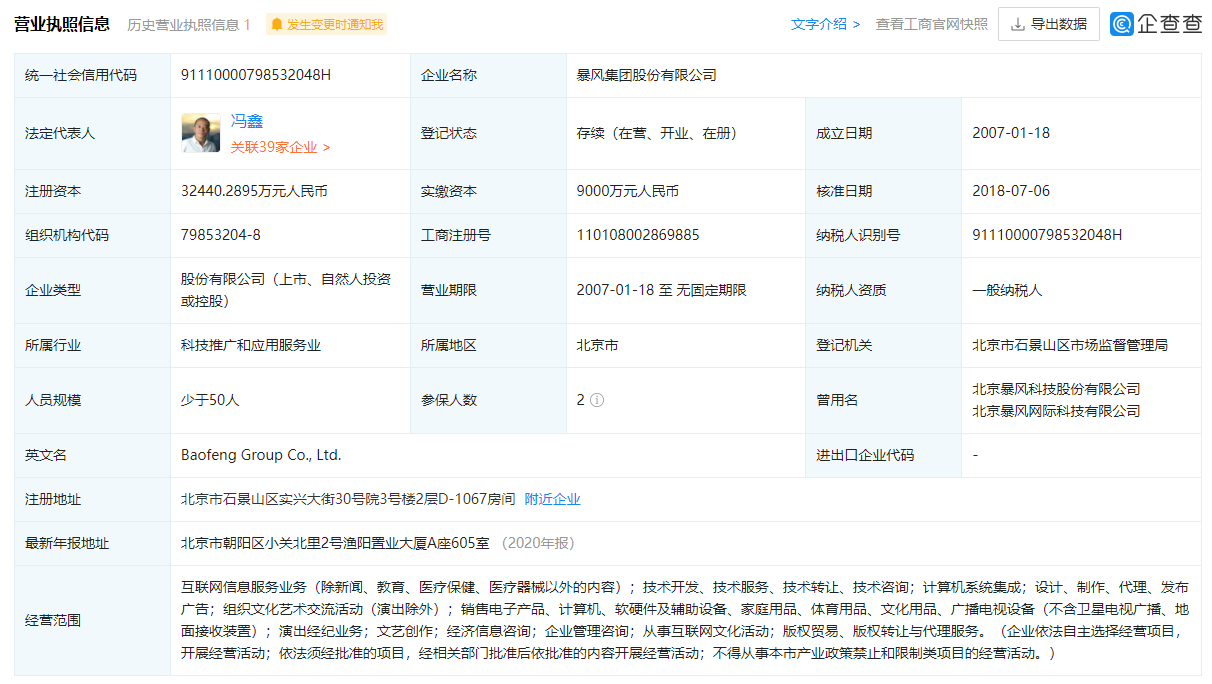Image resolution: width=1212 pixels, height=684 pixels.
Task: Open the 附近企业 nearby companies link
Action: click(x=552, y=499)
